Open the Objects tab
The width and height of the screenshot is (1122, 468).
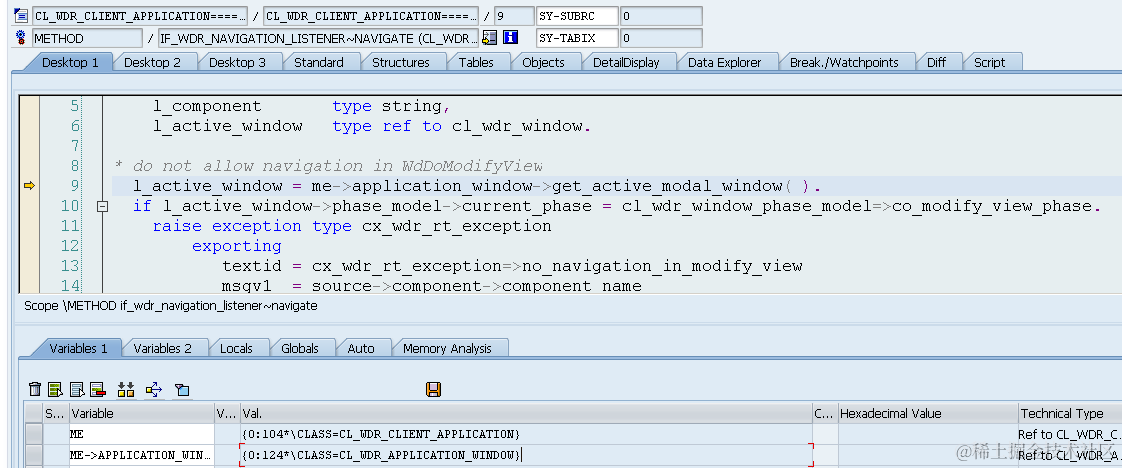click(543, 62)
